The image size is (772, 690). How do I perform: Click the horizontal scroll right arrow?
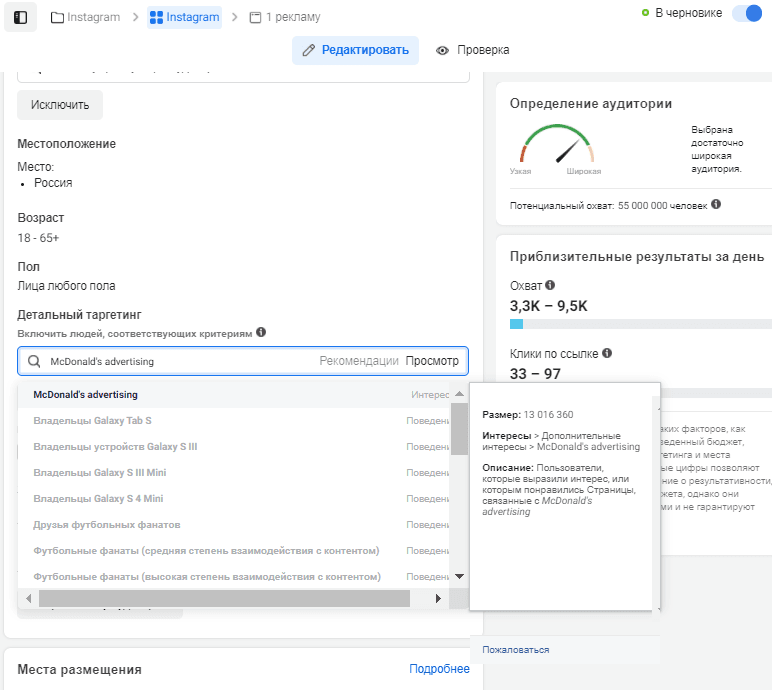click(x=438, y=598)
